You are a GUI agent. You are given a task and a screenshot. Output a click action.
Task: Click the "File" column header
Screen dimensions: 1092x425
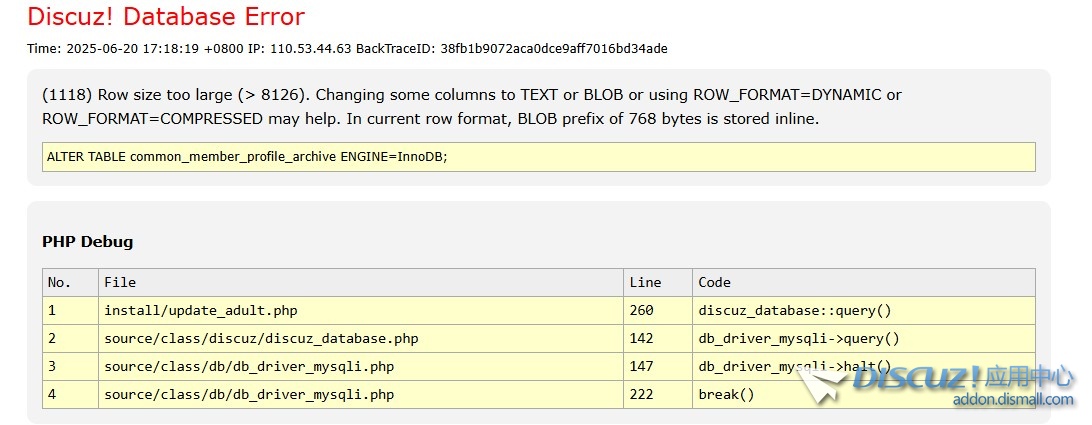point(361,282)
